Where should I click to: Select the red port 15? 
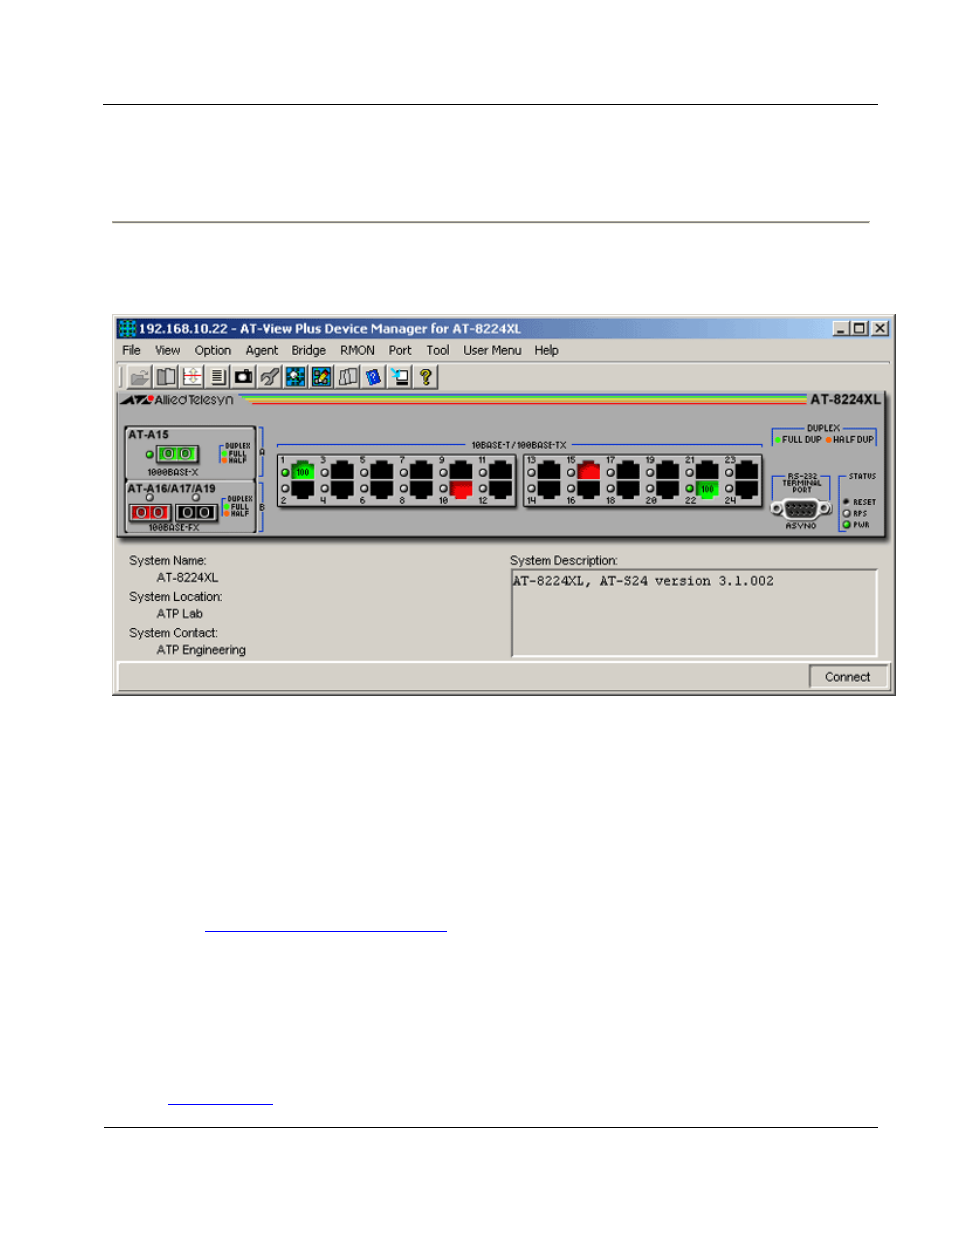[x=588, y=471]
